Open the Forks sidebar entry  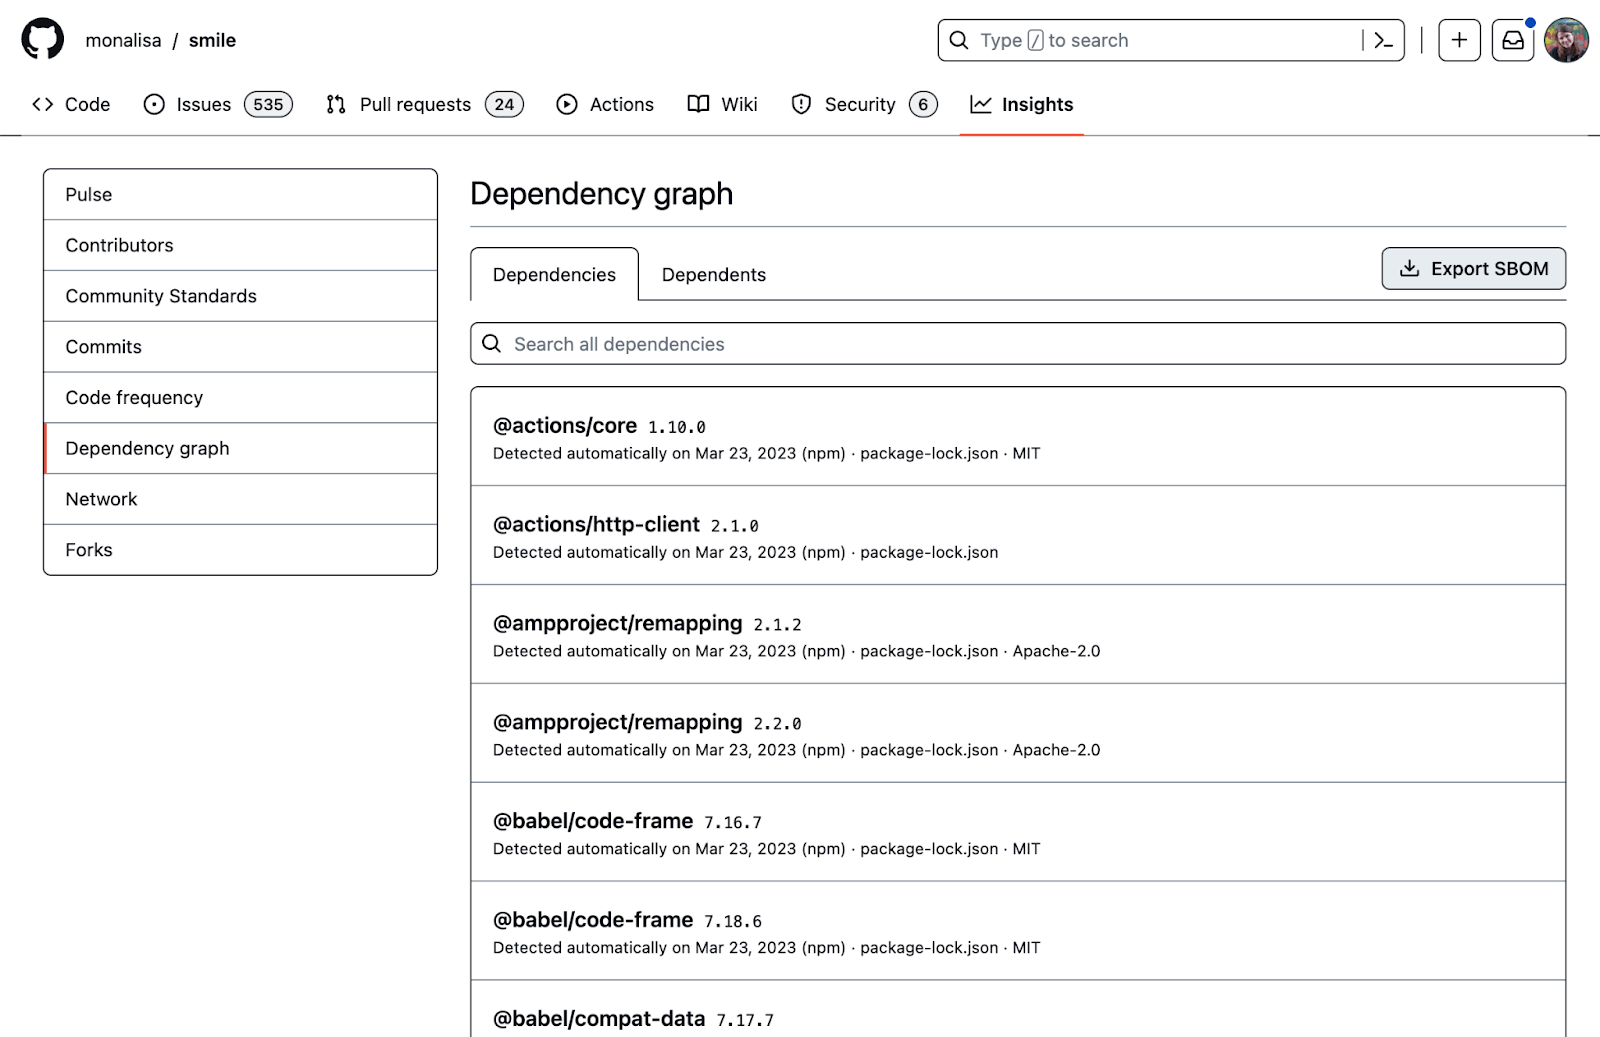tap(89, 549)
